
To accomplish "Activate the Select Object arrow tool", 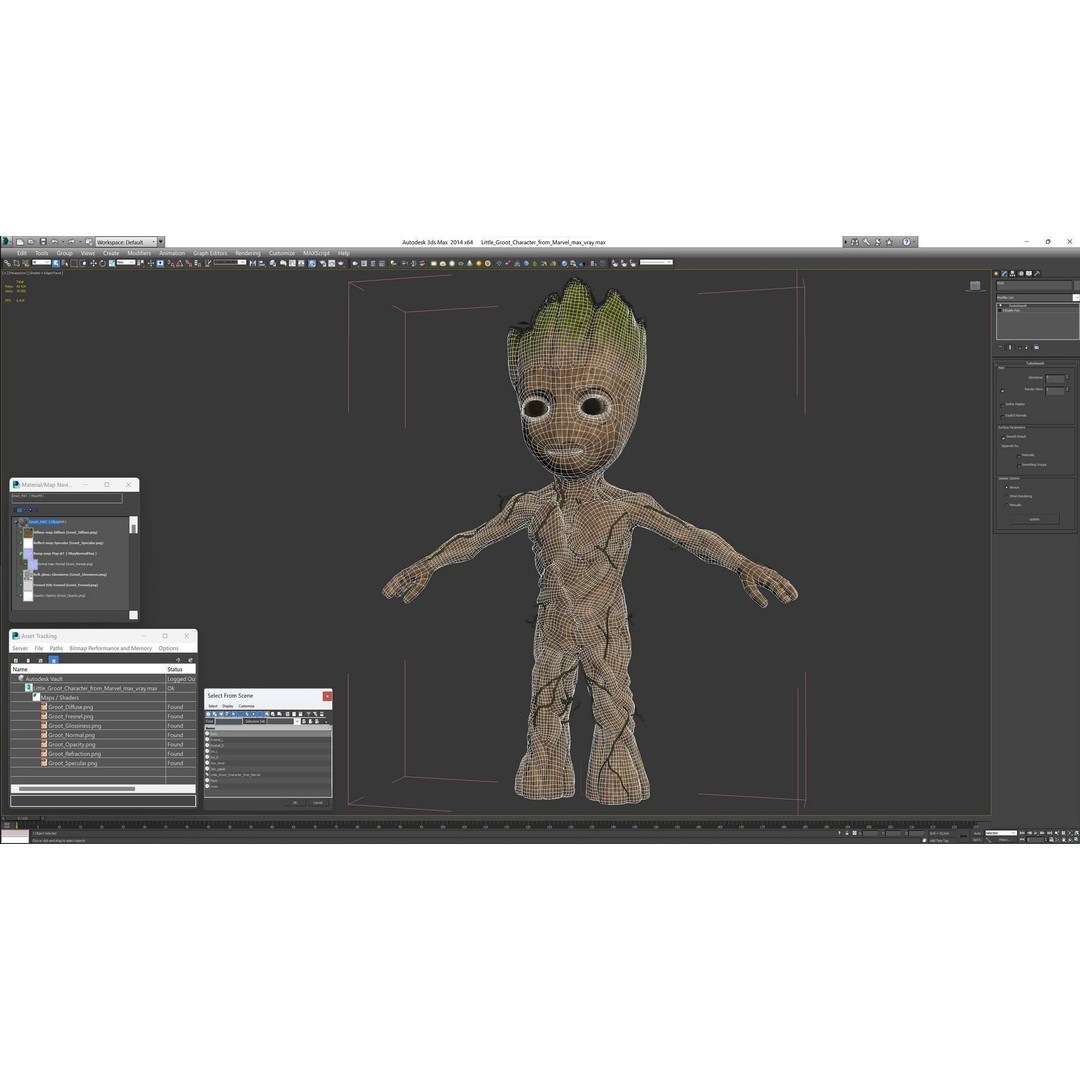I will [x=56, y=263].
